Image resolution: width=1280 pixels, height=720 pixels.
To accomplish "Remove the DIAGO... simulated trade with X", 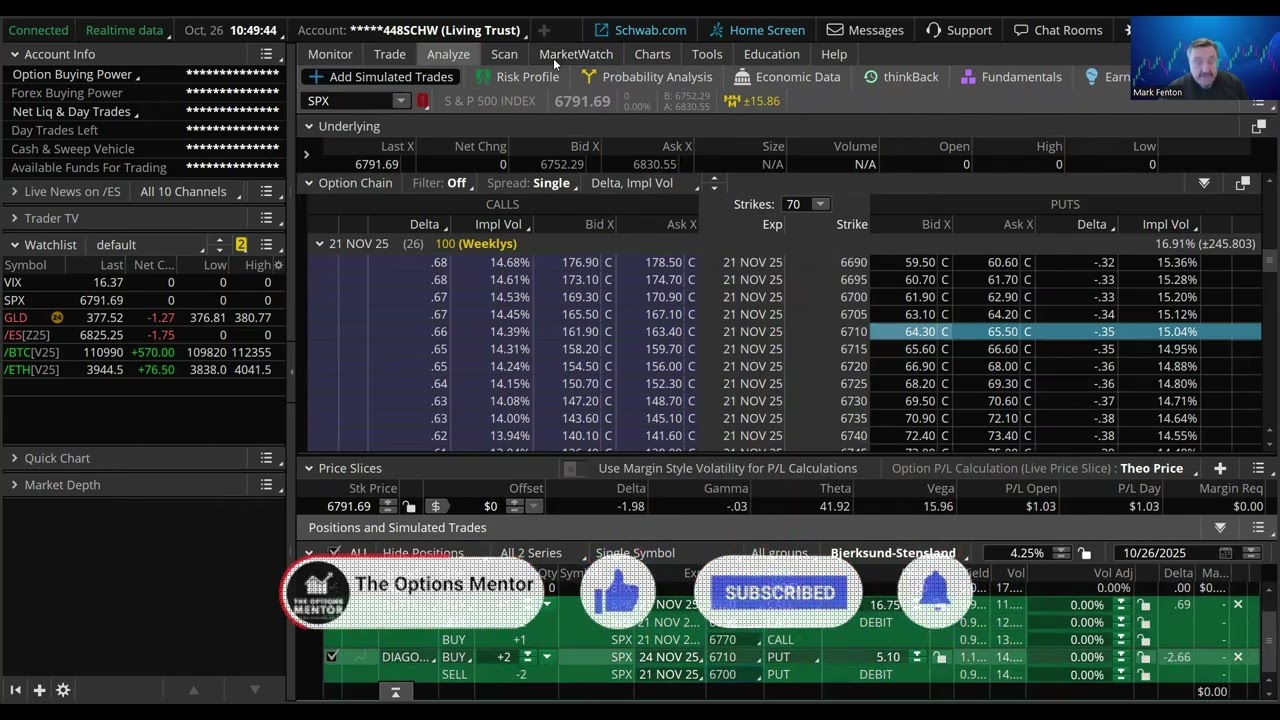I will tap(1238, 657).
